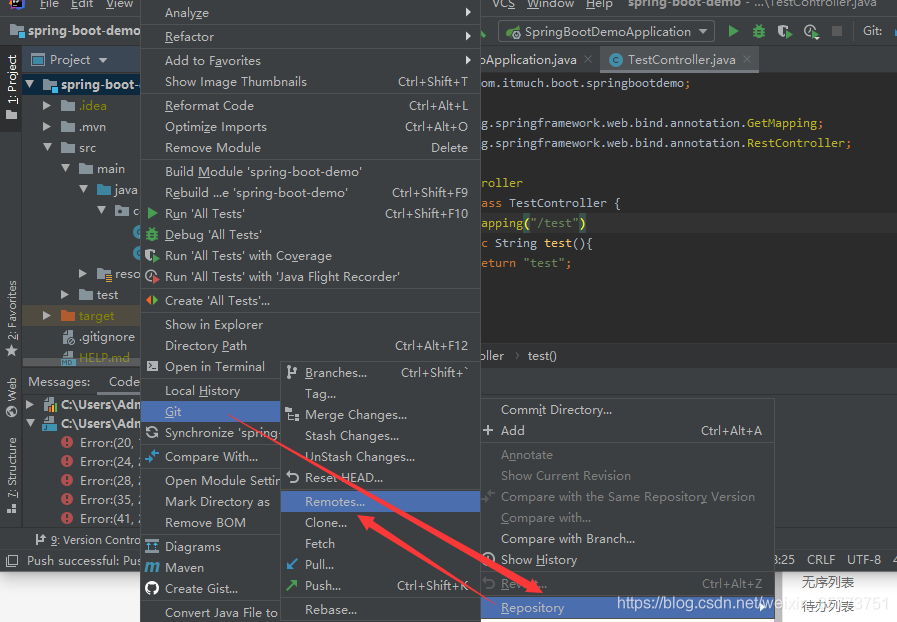Select Remotes... menu item
Image resolution: width=897 pixels, height=622 pixels.
(x=380, y=502)
